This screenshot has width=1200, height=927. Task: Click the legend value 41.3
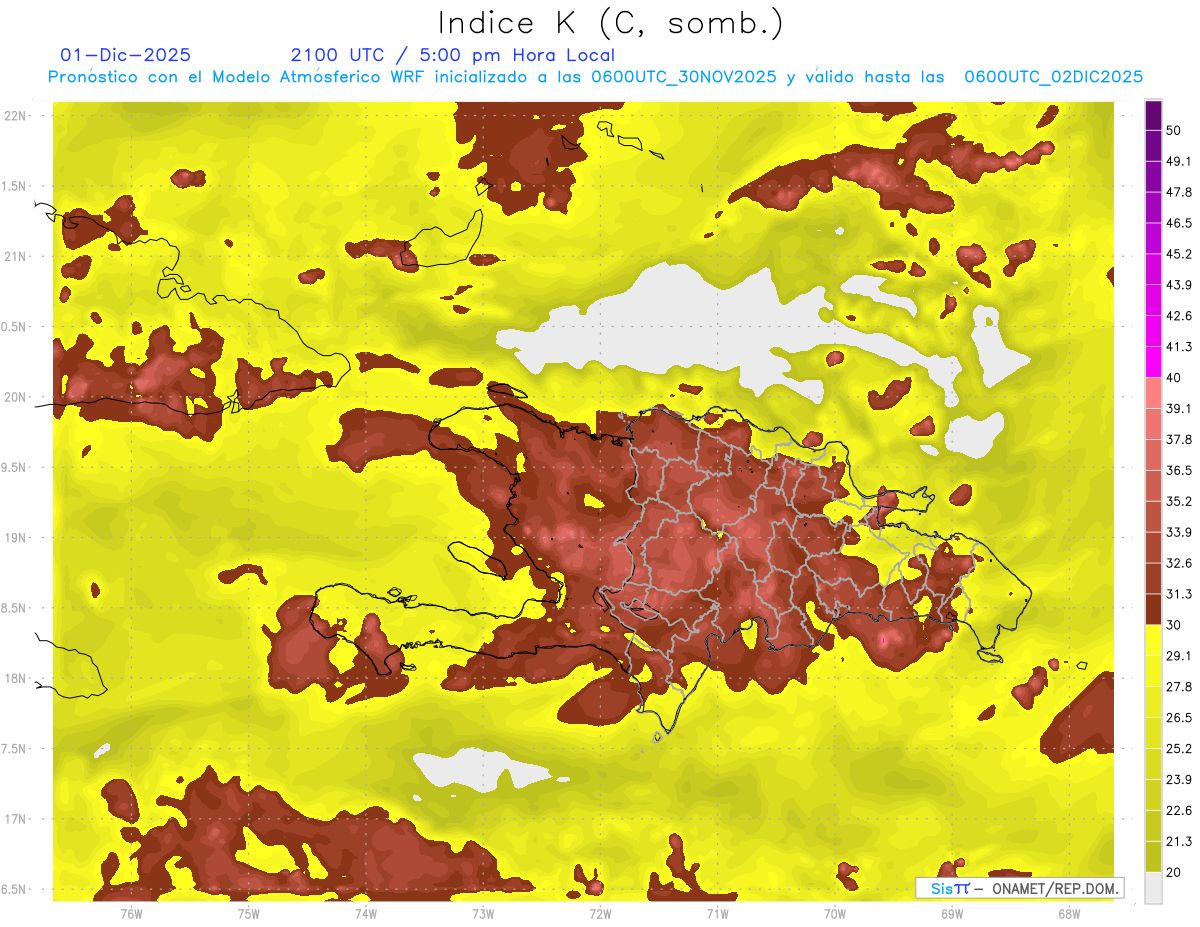tap(1178, 347)
